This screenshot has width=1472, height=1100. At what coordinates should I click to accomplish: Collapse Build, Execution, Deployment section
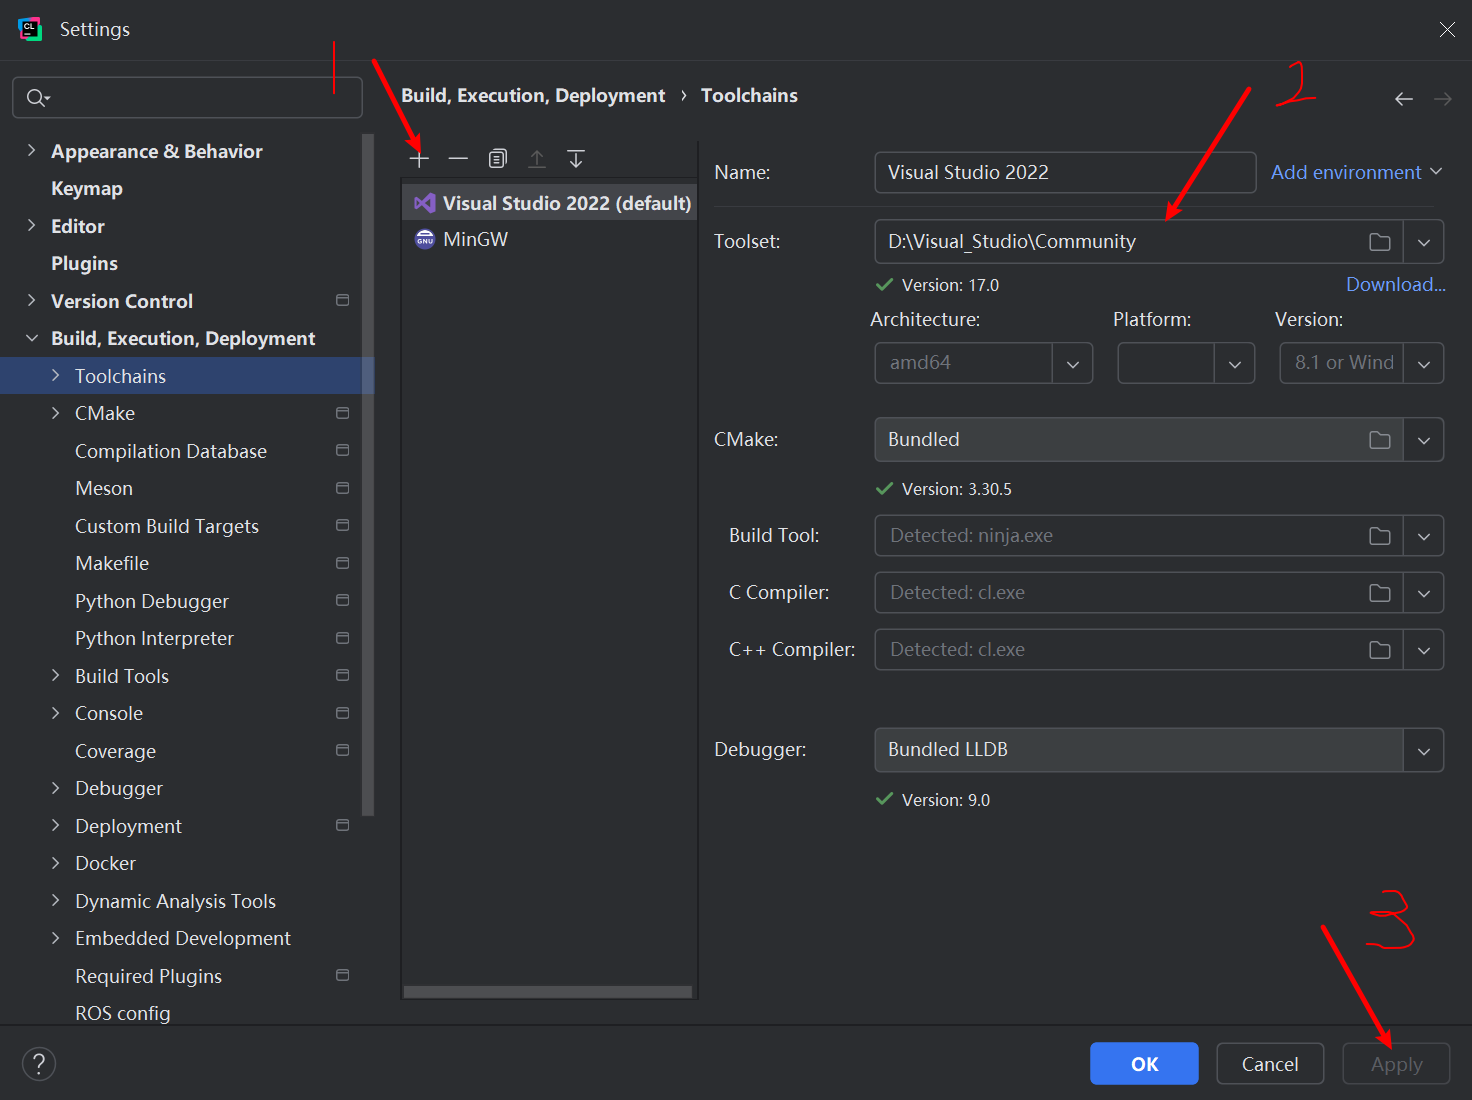32,338
